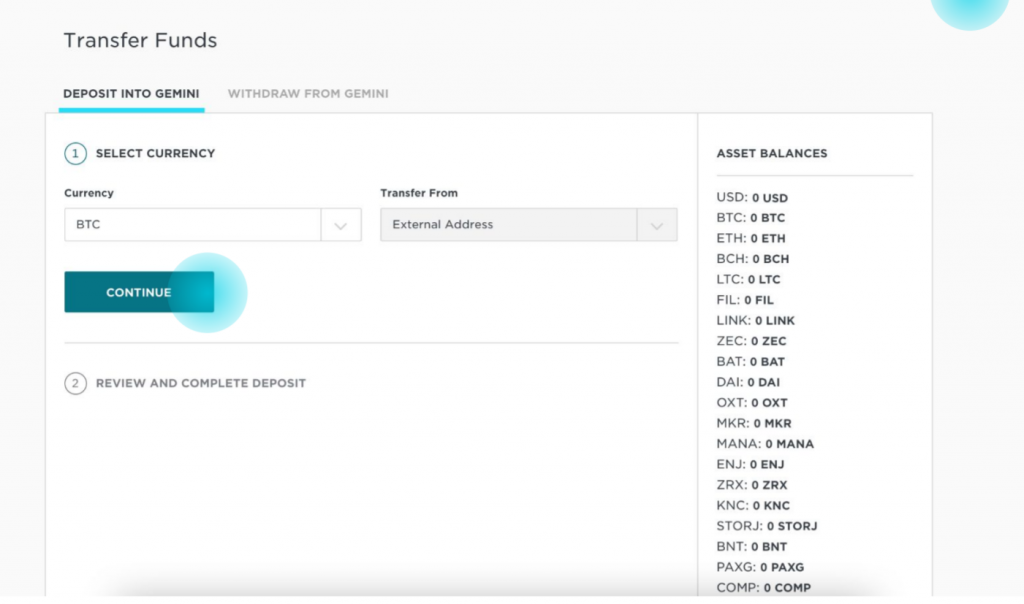1024x604 pixels.
Task: Click the Continue button
Action: click(139, 292)
